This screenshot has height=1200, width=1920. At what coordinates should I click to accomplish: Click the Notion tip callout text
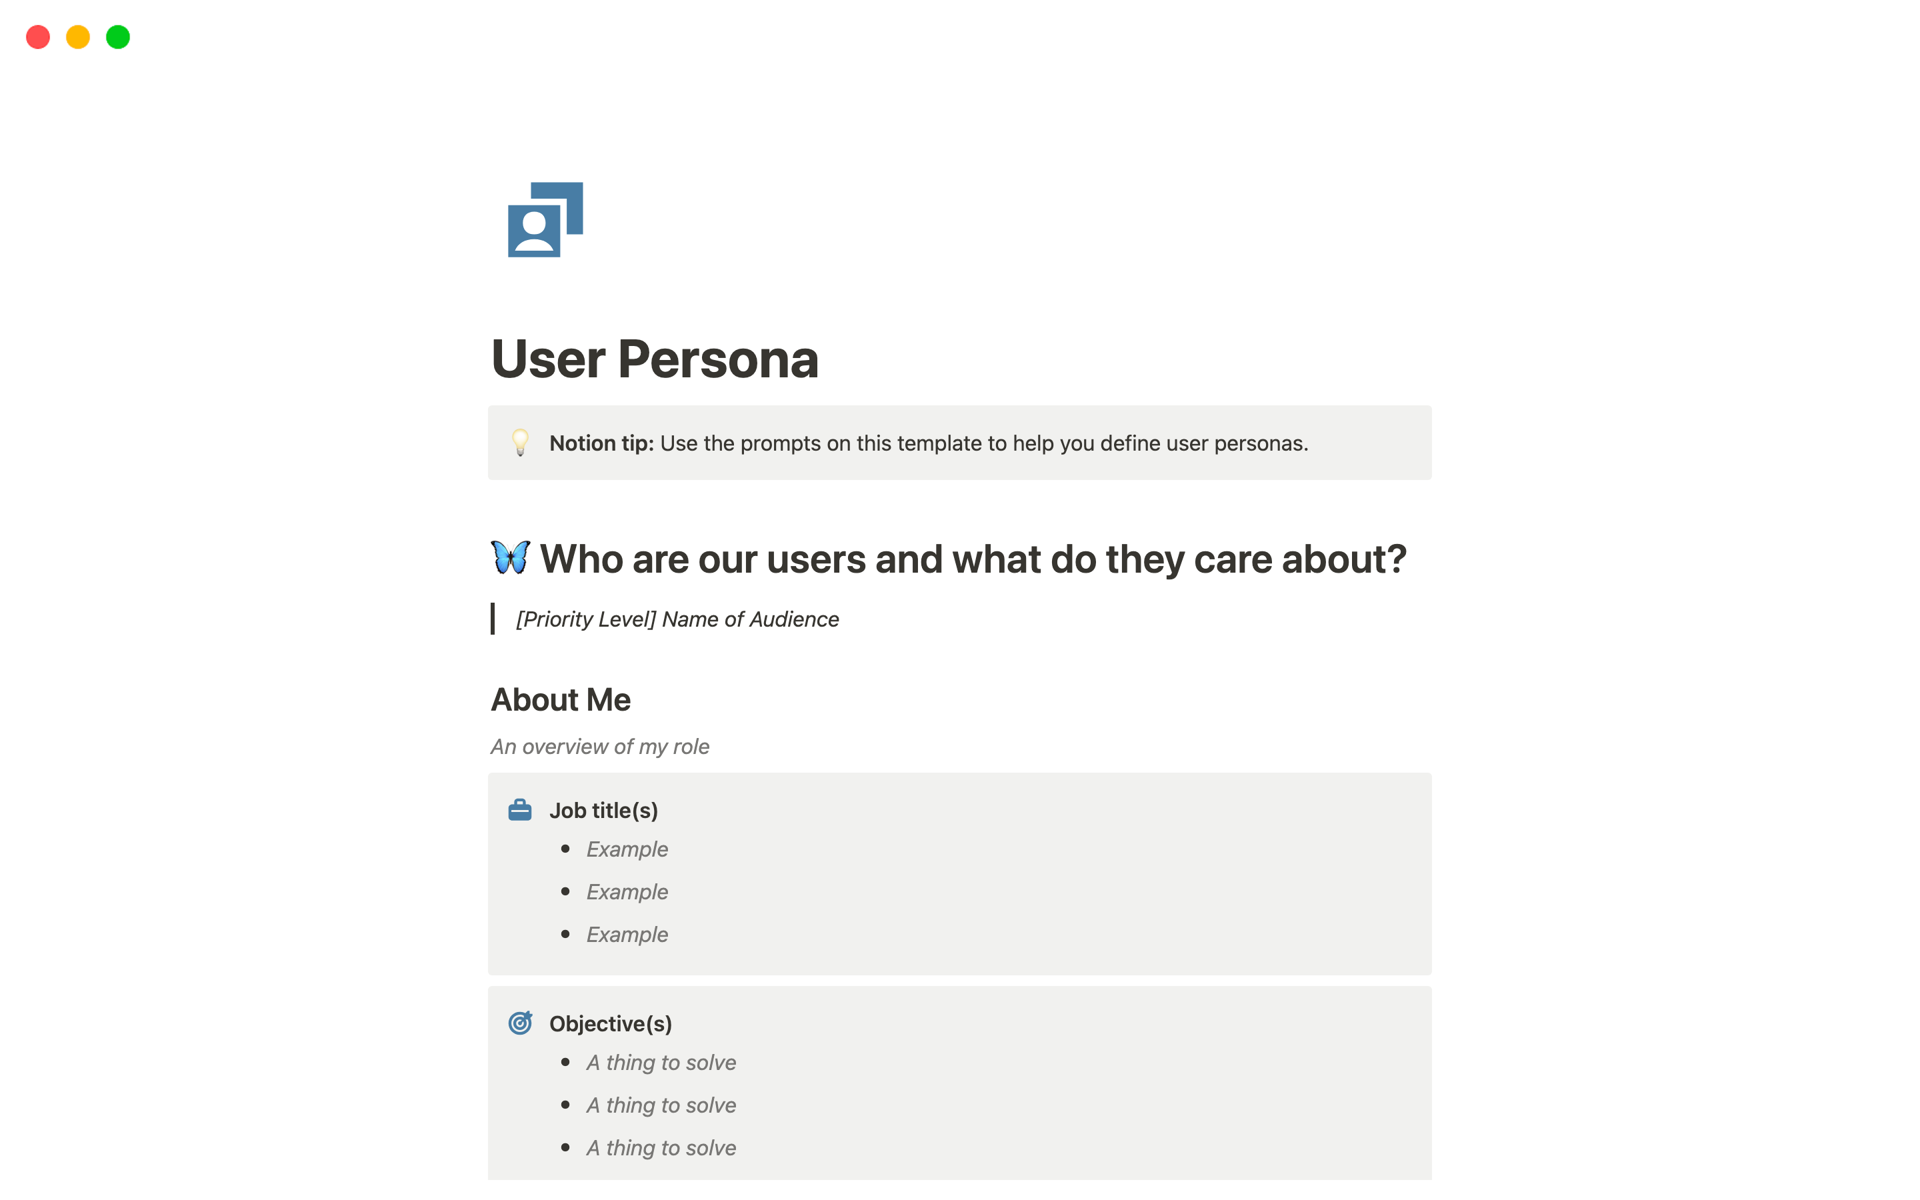(928, 443)
